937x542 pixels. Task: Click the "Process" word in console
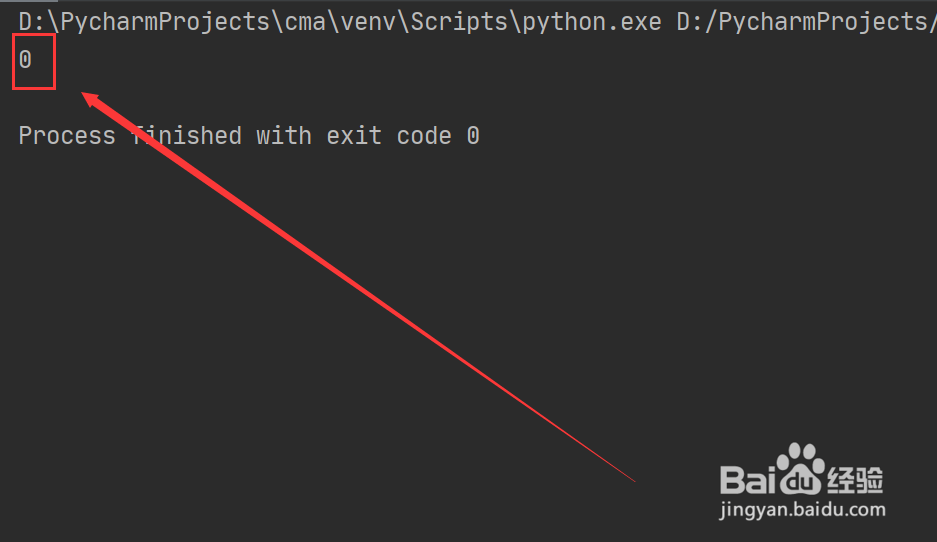67,136
